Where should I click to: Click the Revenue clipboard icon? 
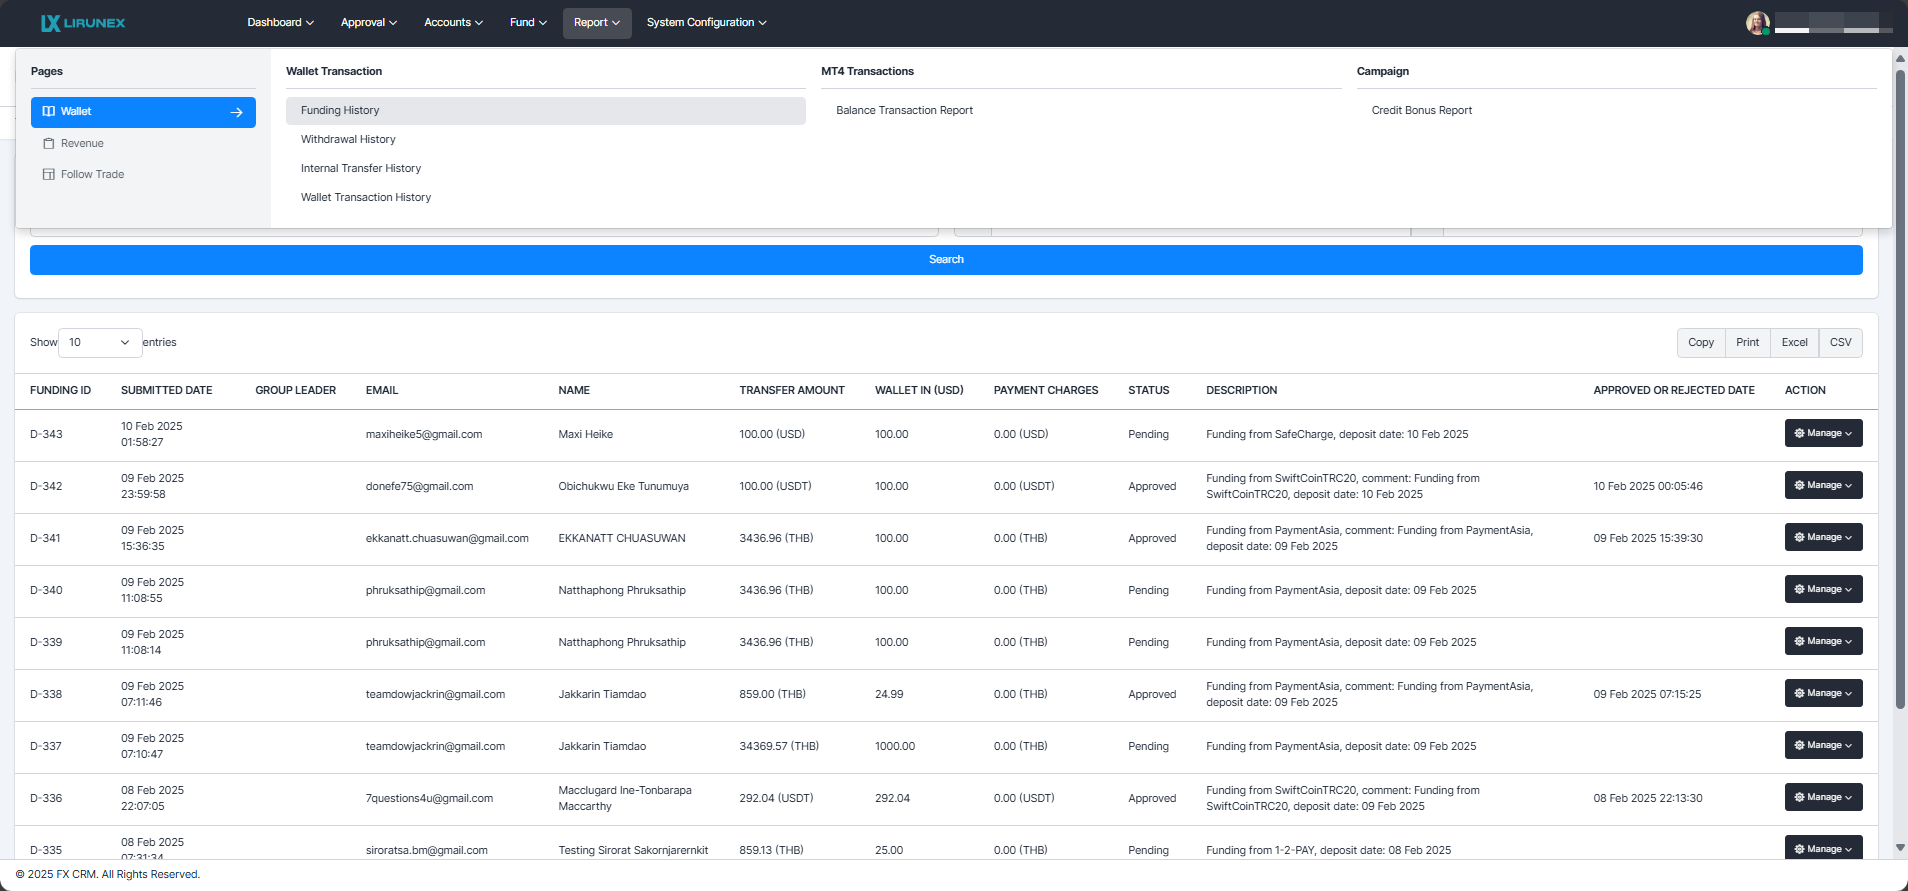click(x=49, y=144)
